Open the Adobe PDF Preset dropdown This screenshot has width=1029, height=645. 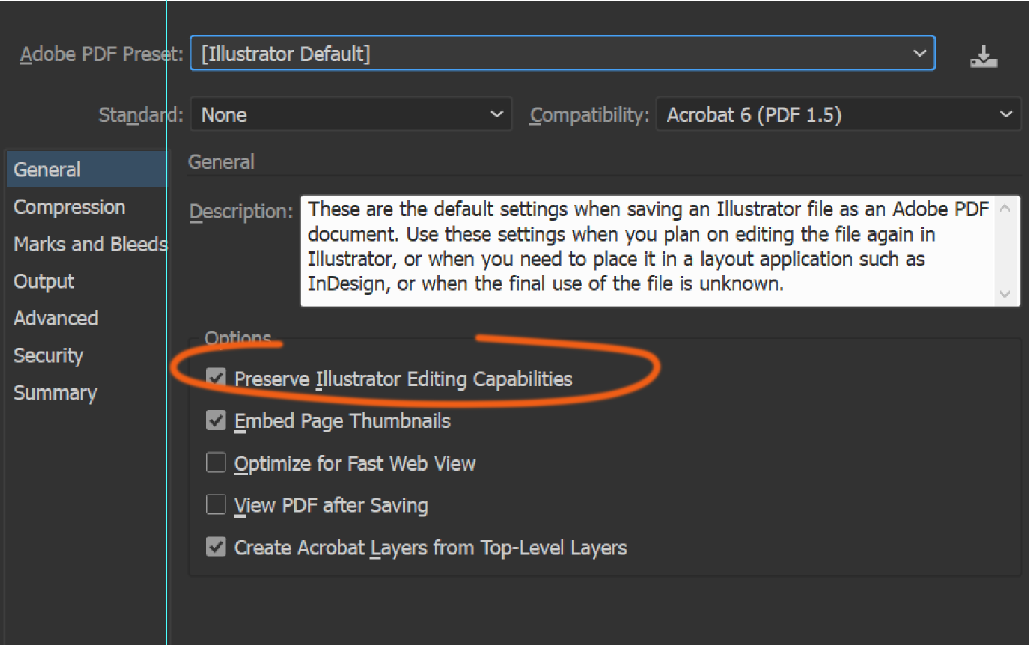point(562,53)
